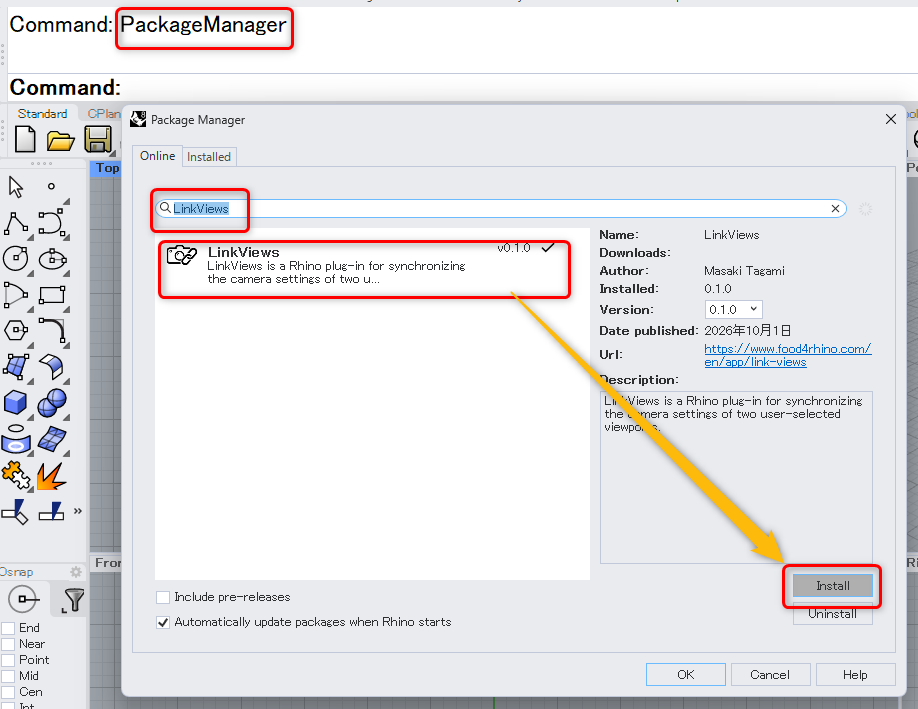Viewport: 918px width, 709px height.
Task: Clear the search text with X
Action: coord(835,208)
